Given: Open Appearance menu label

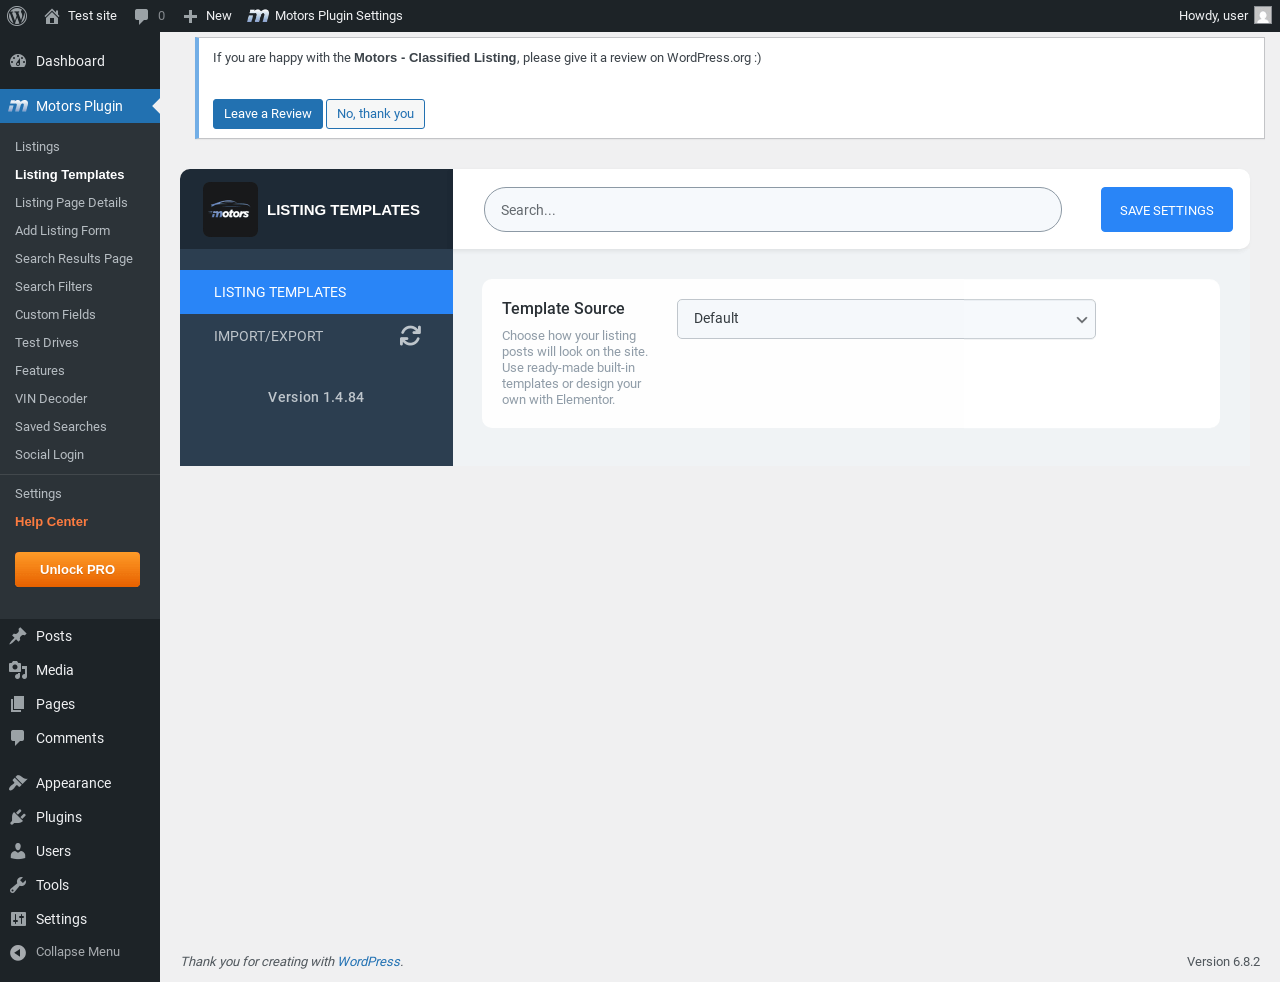Looking at the screenshot, I should (x=73, y=783).
